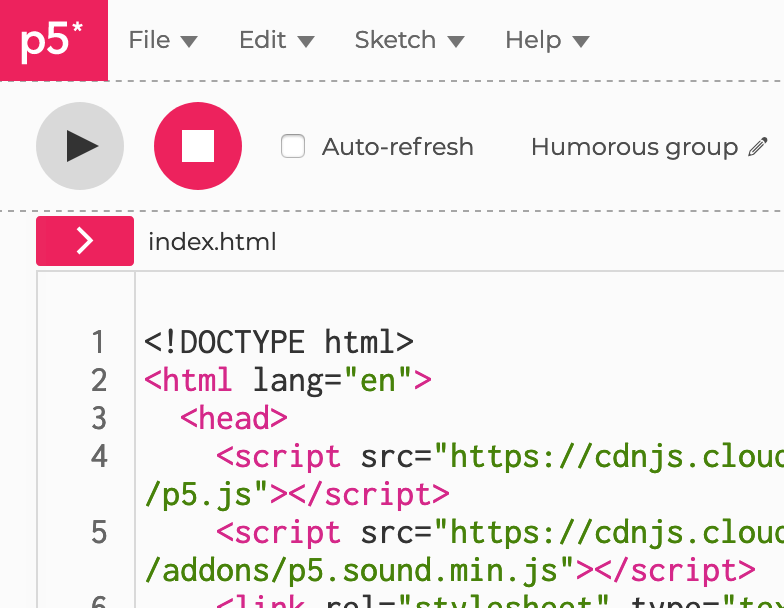Run the sketch with the play button

80,147
